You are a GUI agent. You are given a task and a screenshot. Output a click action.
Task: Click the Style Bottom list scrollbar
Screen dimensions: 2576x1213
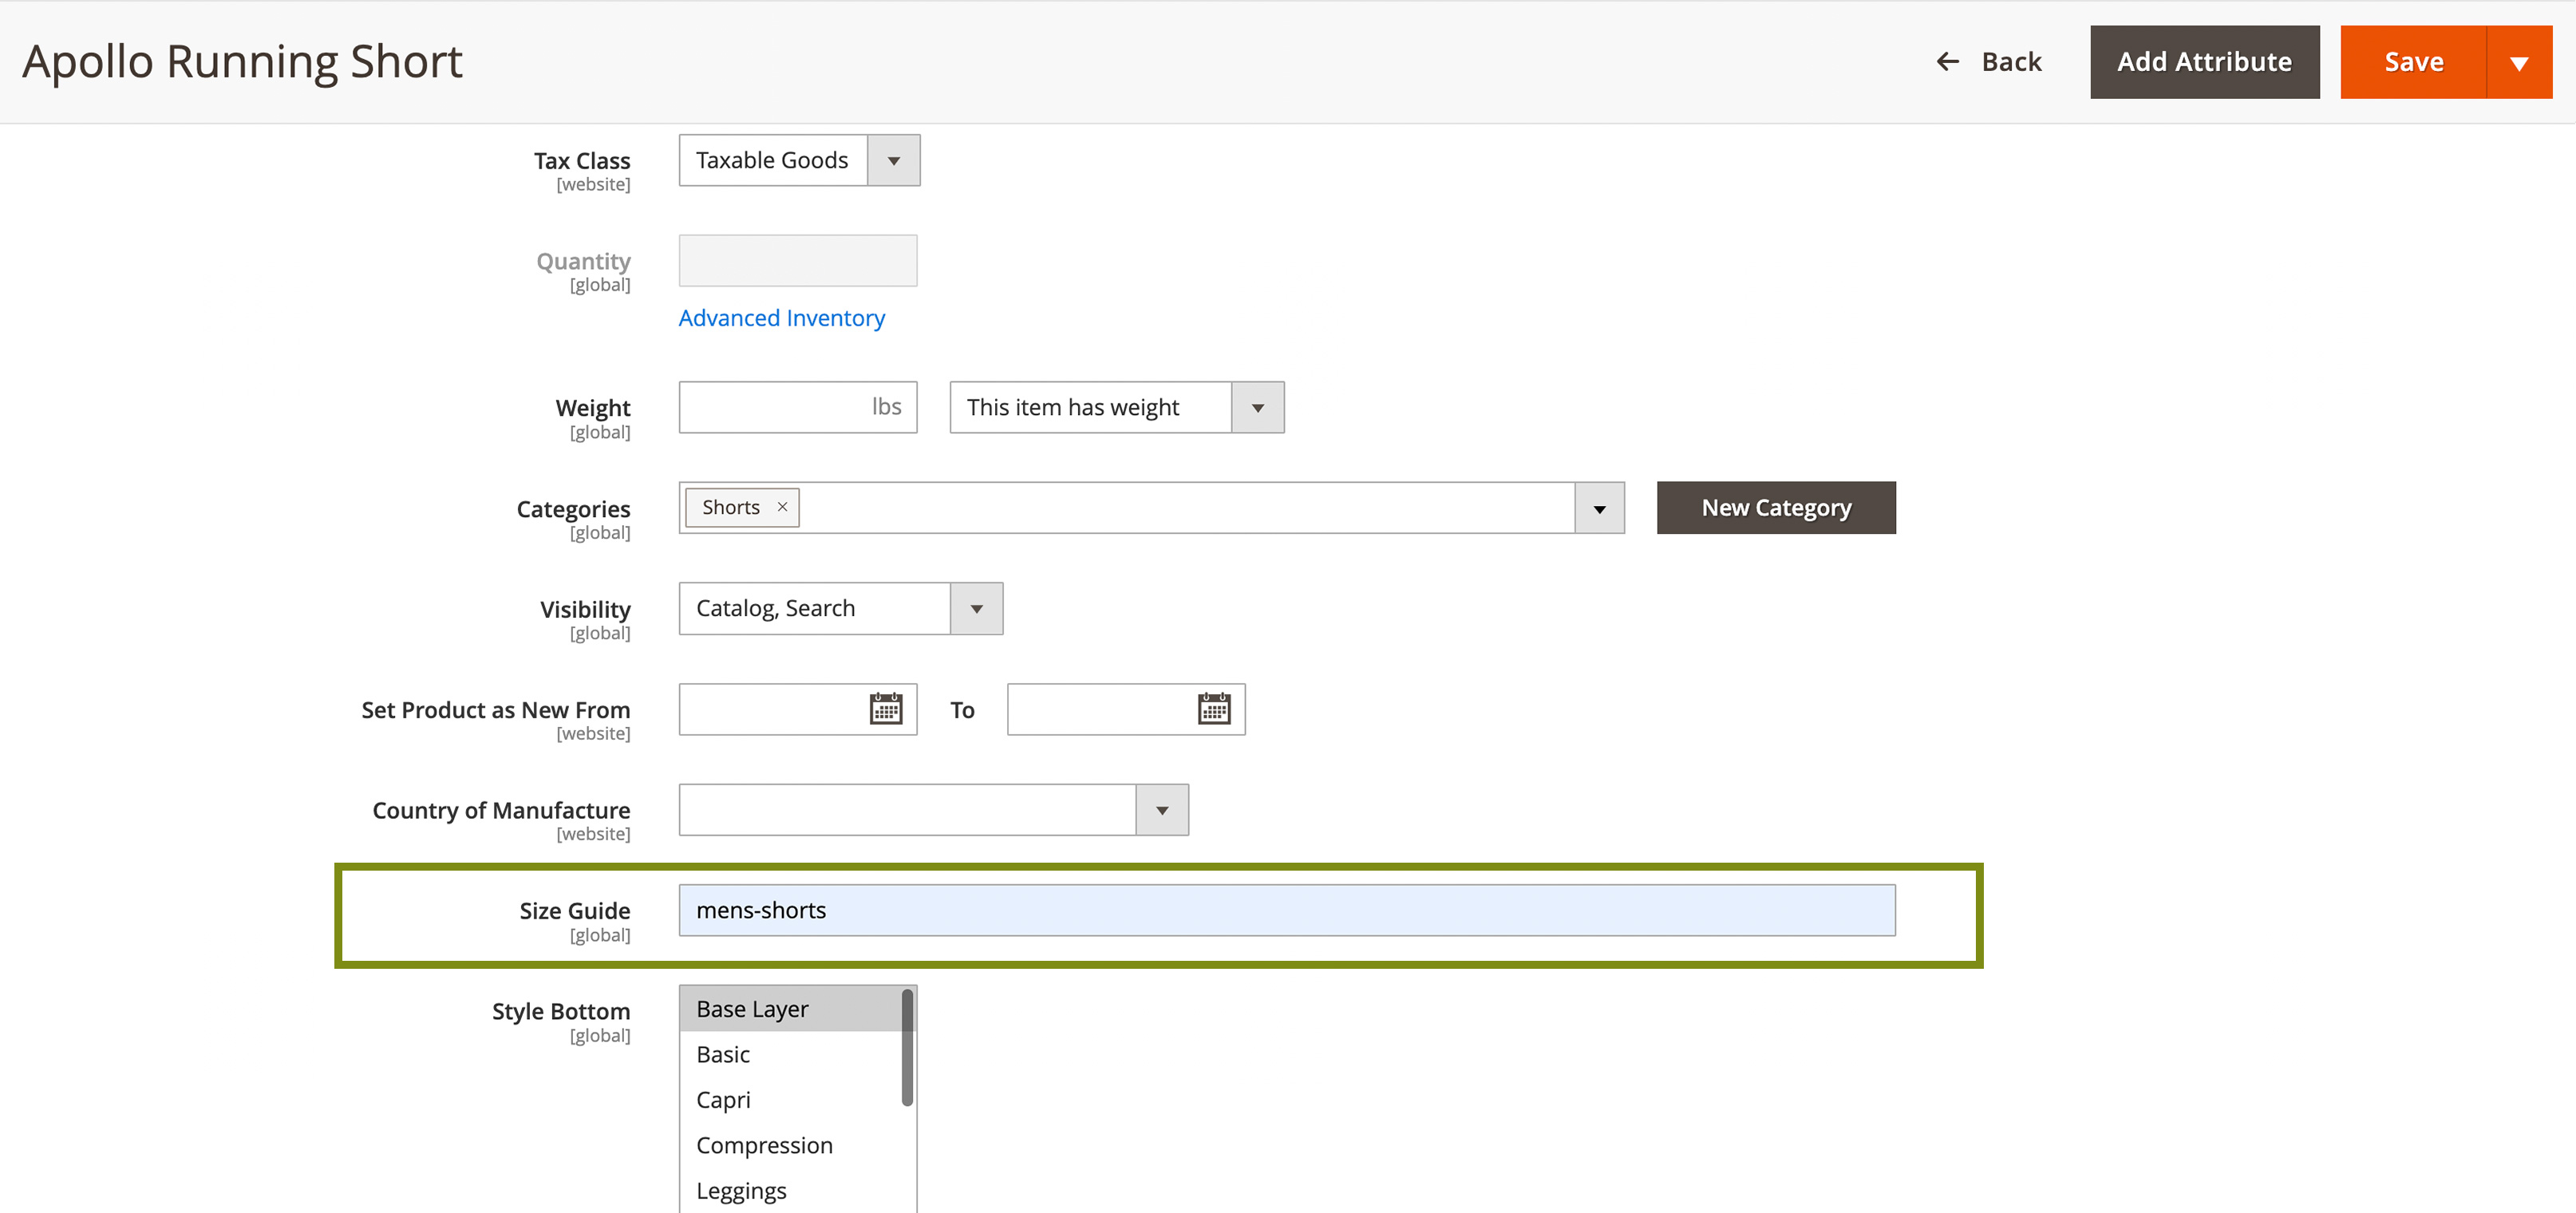pyautogui.click(x=907, y=1047)
